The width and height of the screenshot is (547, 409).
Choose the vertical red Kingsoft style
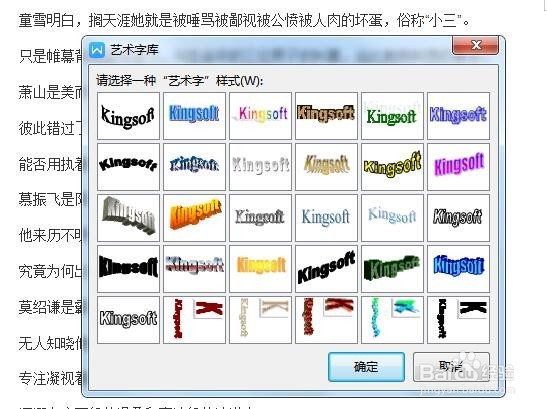click(x=194, y=320)
